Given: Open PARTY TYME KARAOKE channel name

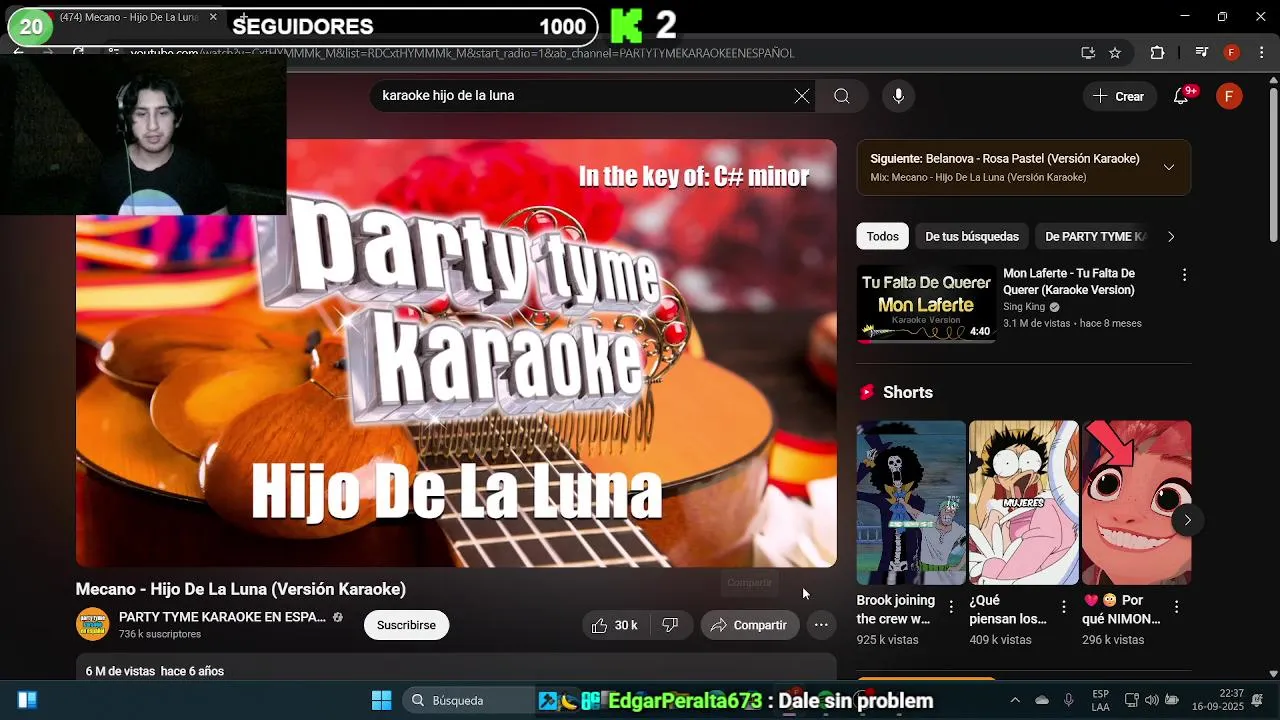Looking at the screenshot, I should click(x=222, y=617).
